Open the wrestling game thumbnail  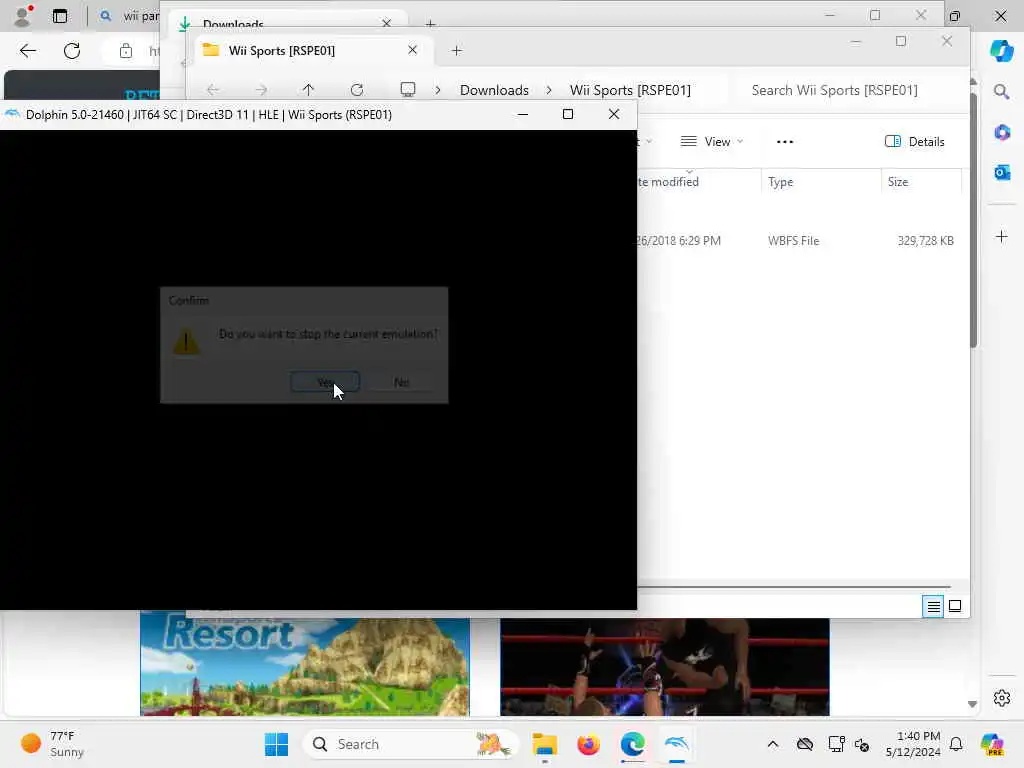[665, 667]
